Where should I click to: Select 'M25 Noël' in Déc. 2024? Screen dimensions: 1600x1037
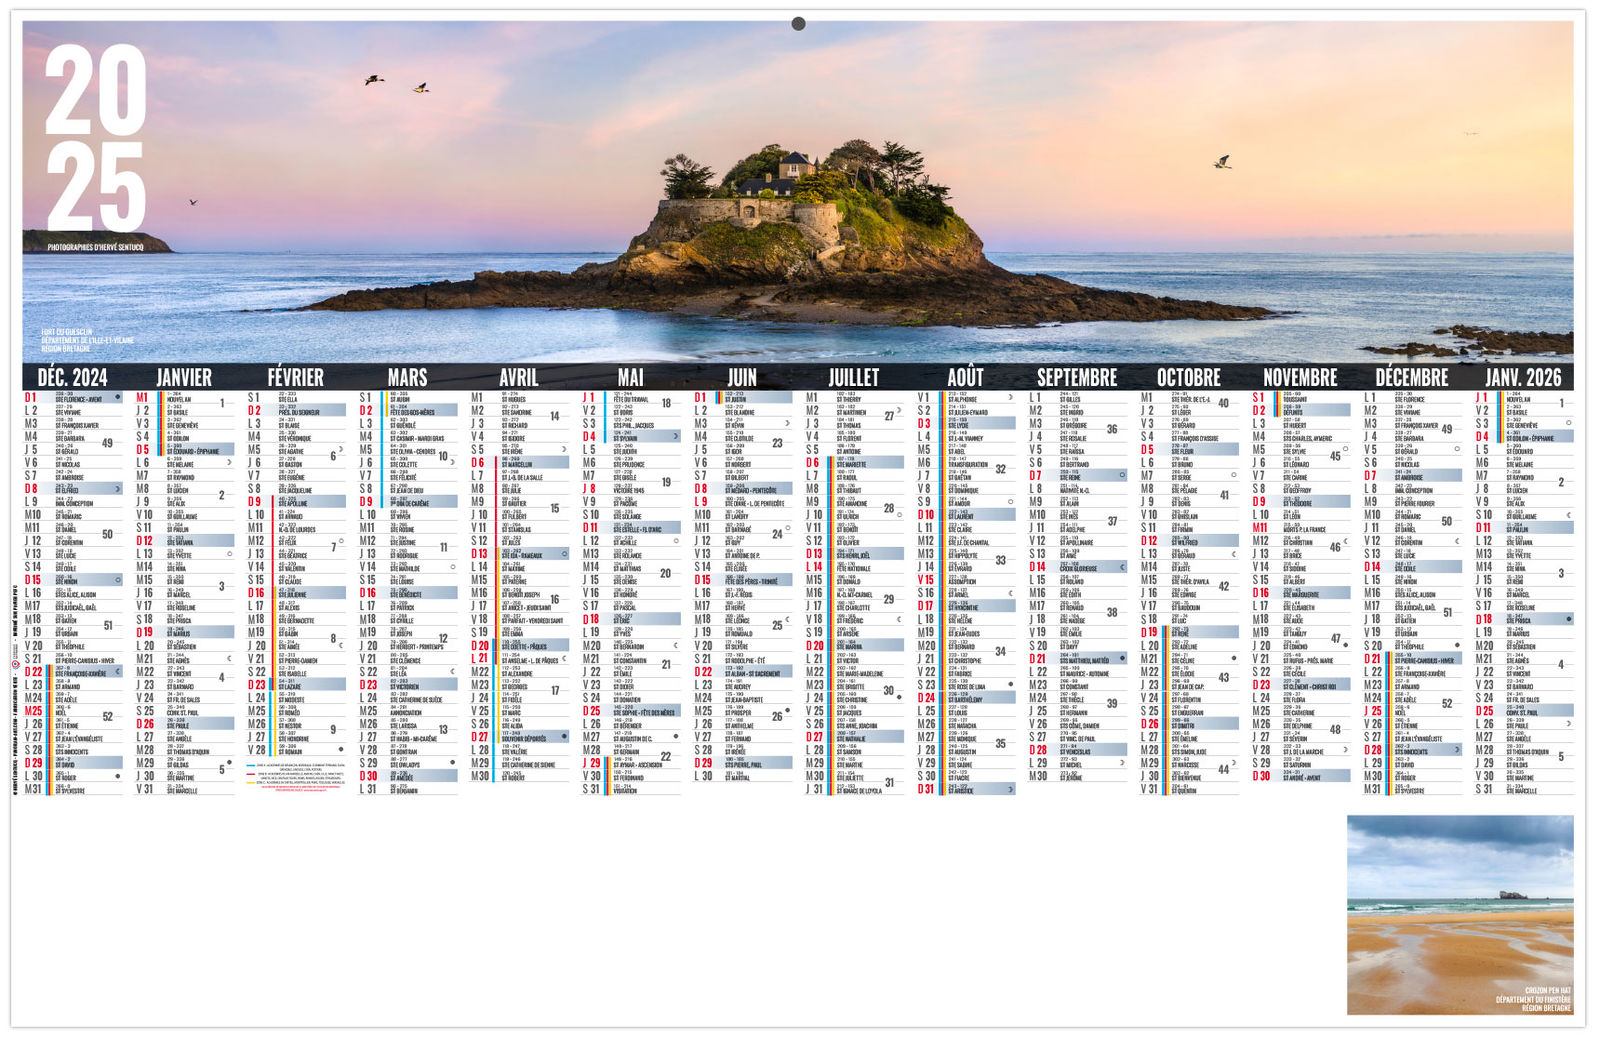(x=72, y=711)
